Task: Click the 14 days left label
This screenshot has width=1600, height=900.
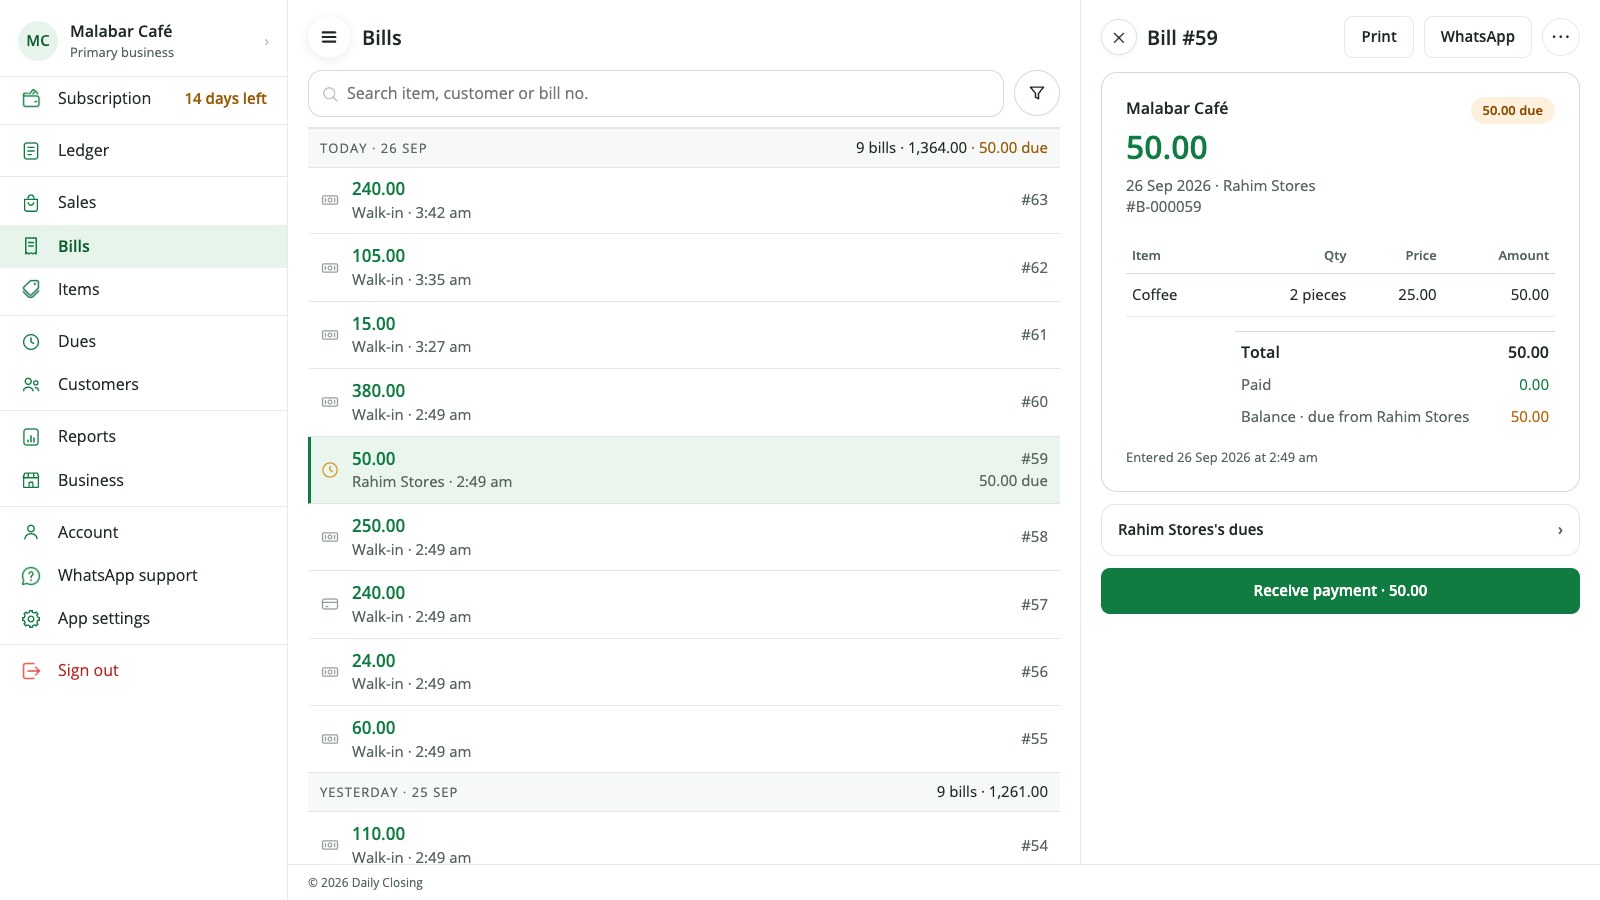Action: click(225, 98)
